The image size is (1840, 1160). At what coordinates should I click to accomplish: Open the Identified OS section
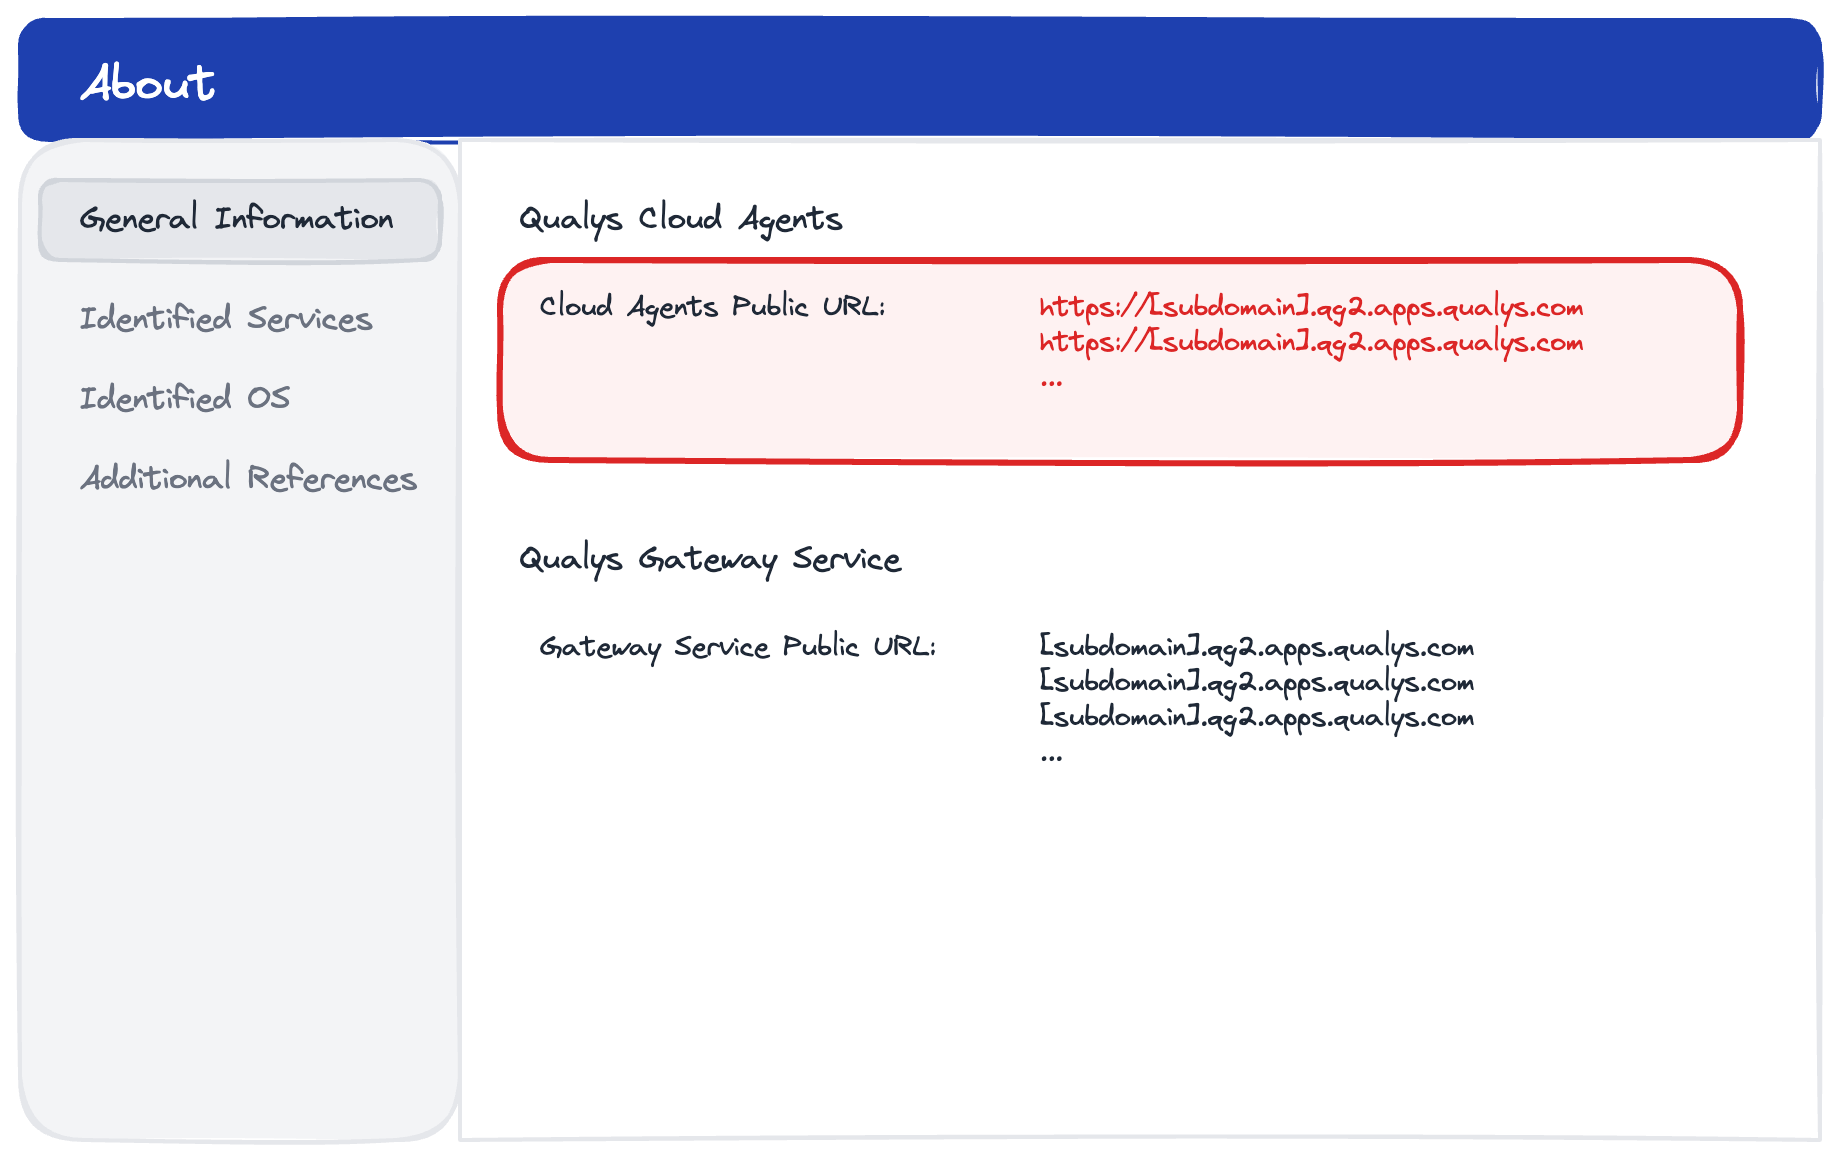[185, 398]
